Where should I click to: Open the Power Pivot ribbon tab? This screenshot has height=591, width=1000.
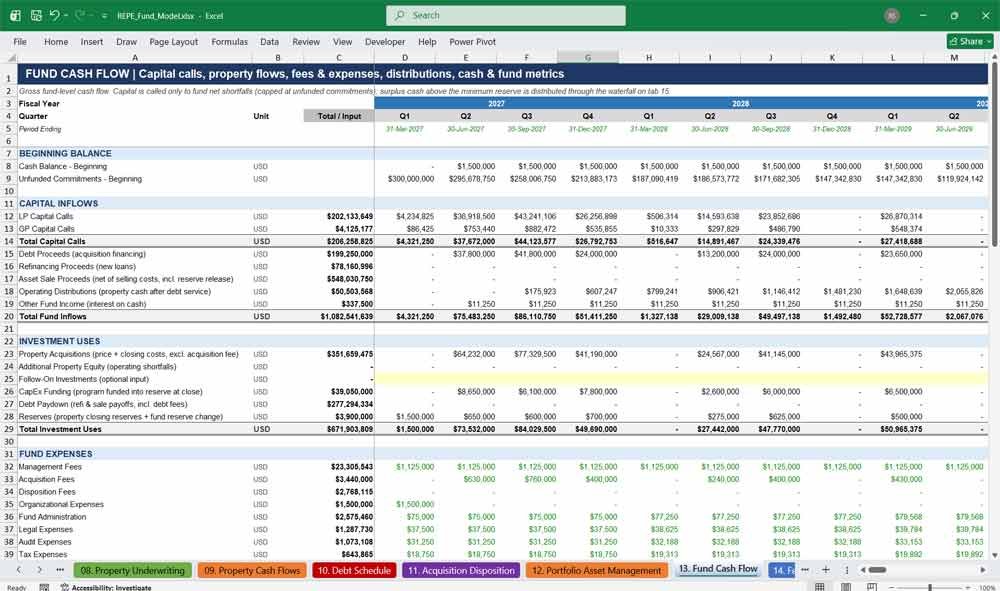click(473, 41)
